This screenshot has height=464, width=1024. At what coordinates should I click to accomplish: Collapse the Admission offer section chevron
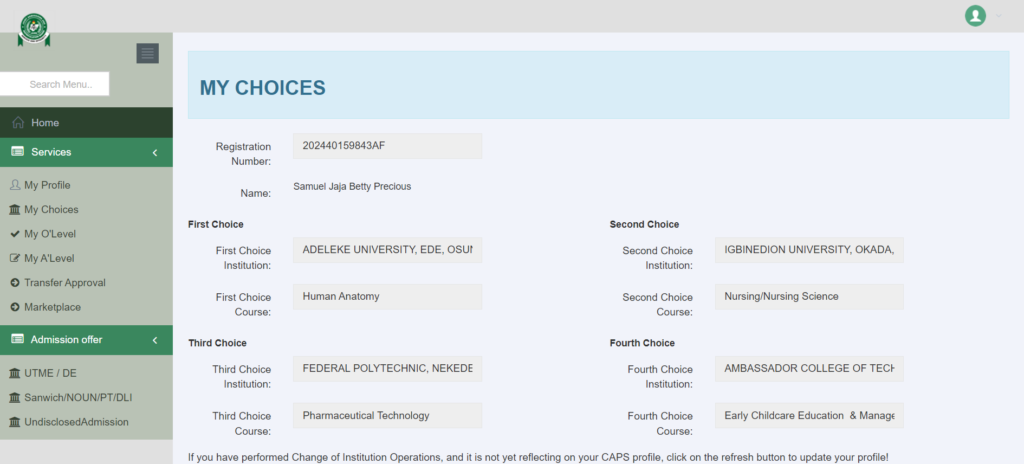[x=155, y=340]
